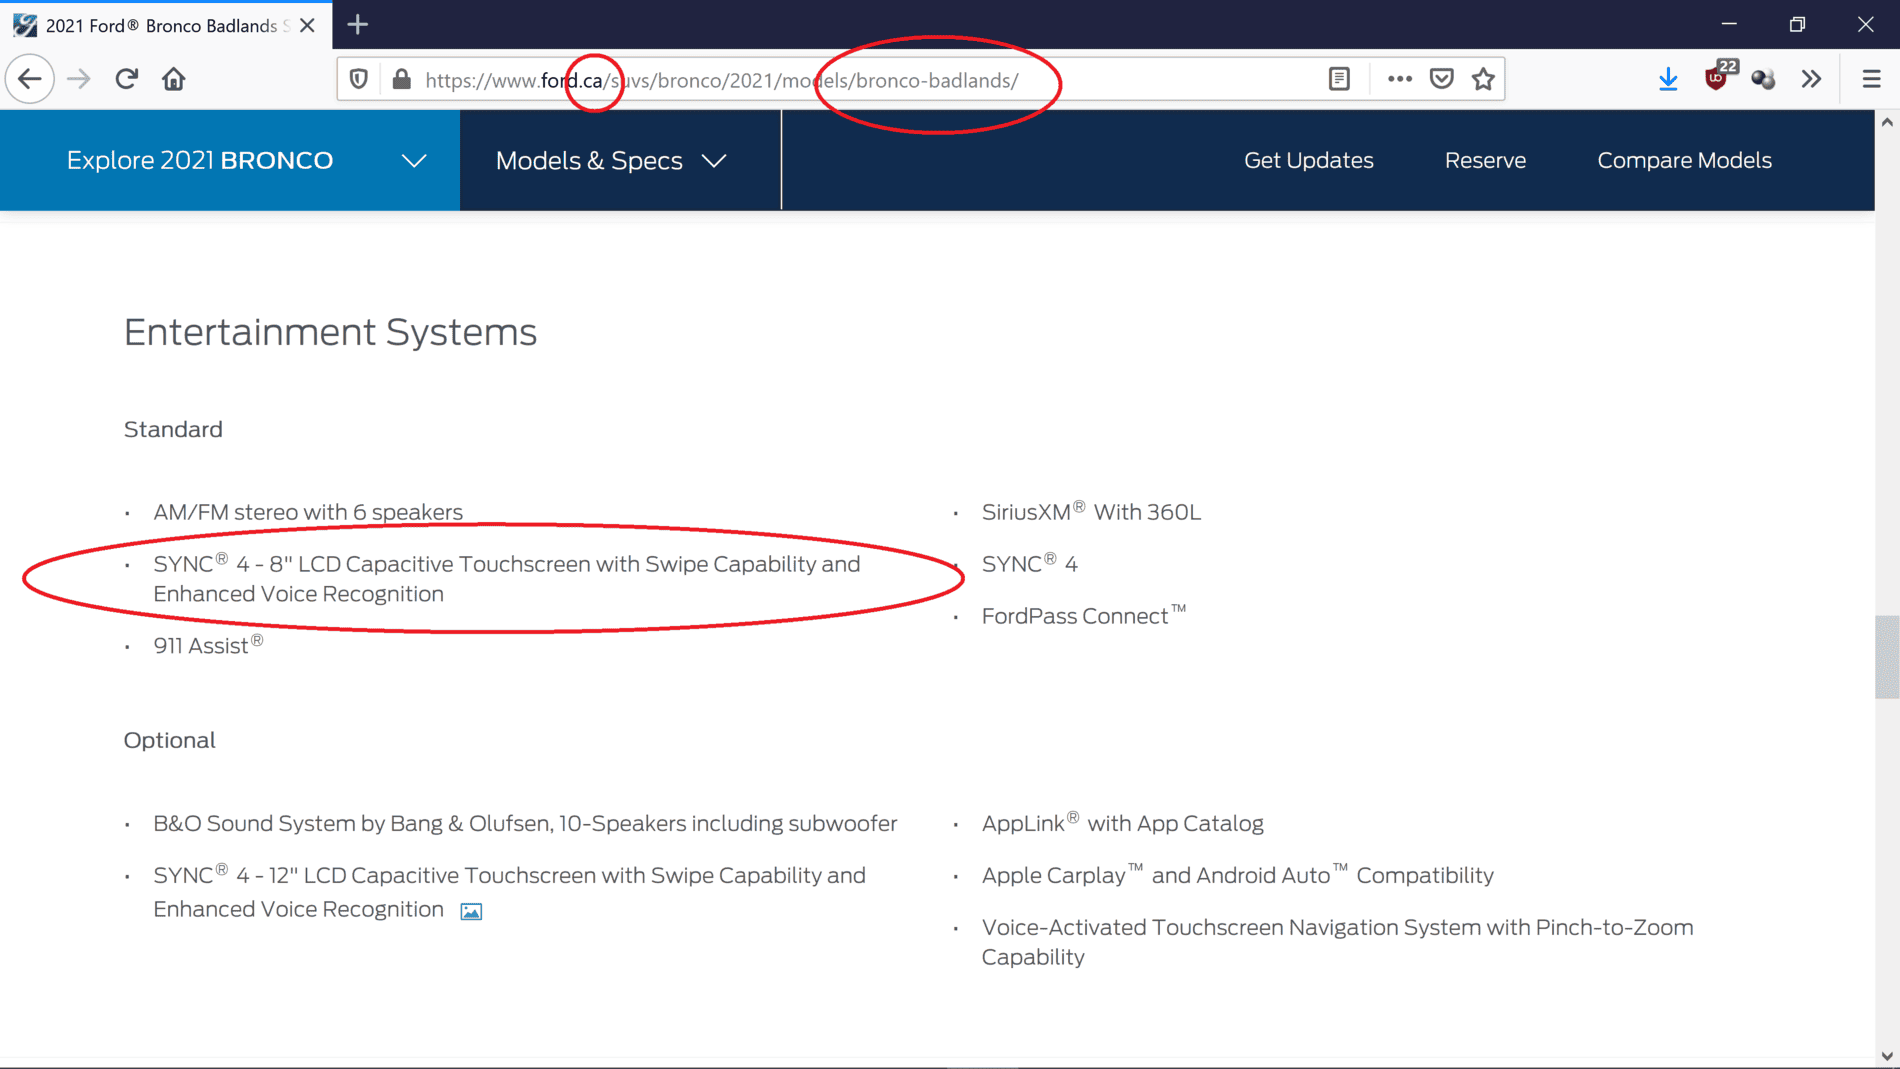Viewport: 1900px width, 1069px height.
Task: Toggle reader view icon
Action: coord(1339,79)
